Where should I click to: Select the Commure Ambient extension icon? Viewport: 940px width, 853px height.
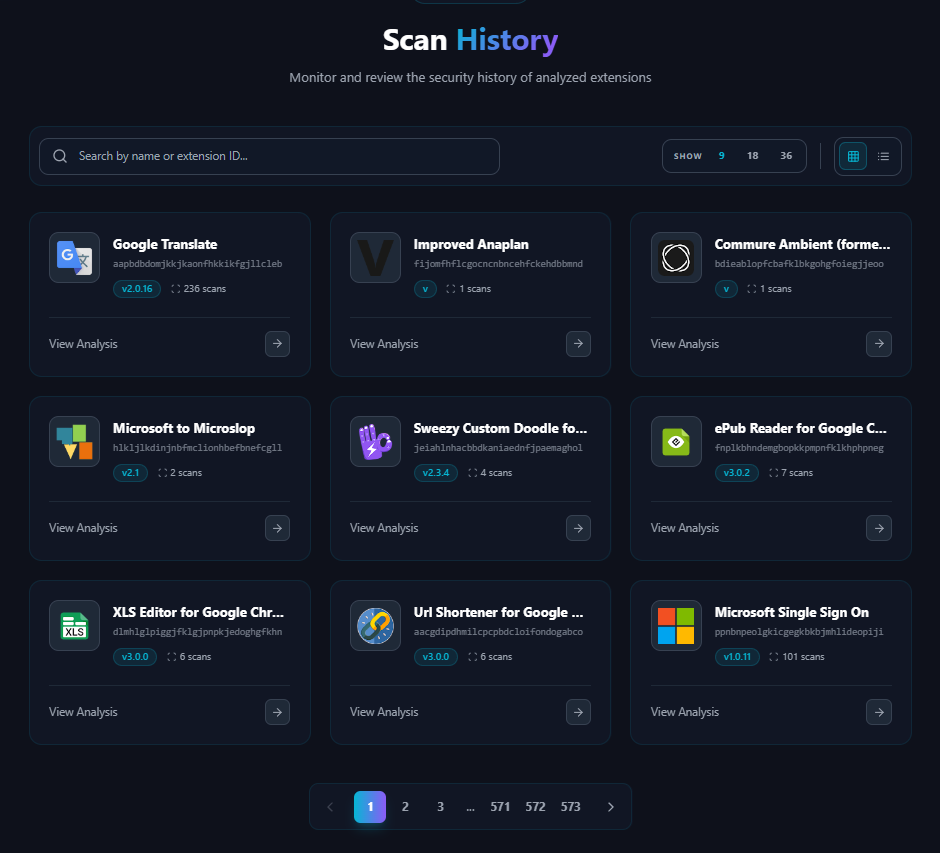tap(676, 257)
